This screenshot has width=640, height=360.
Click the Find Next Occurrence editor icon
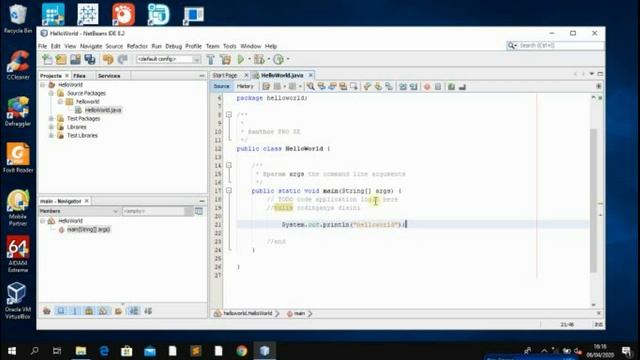click(x=332, y=87)
